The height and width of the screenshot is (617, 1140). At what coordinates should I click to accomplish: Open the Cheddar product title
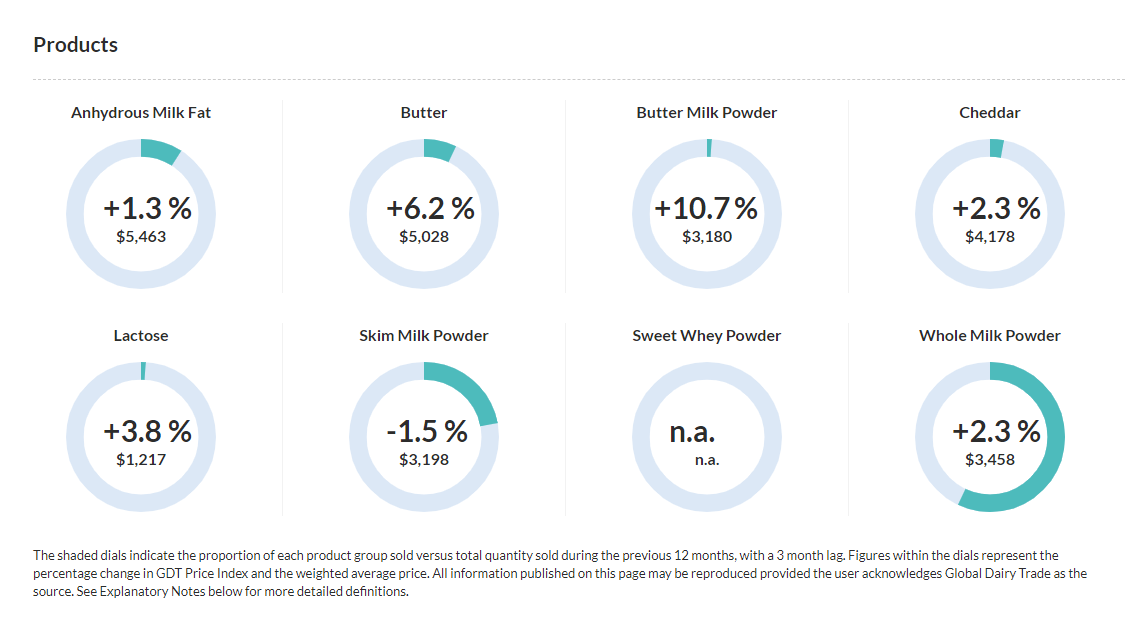pyautogui.click(x=990, y=113)
